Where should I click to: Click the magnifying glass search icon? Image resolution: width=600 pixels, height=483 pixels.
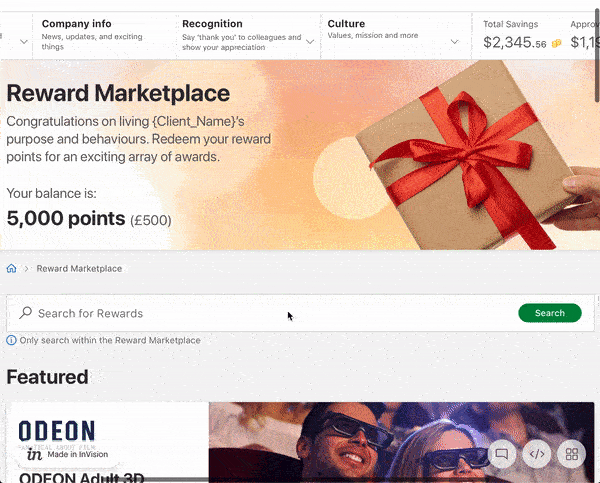point(26,313)
